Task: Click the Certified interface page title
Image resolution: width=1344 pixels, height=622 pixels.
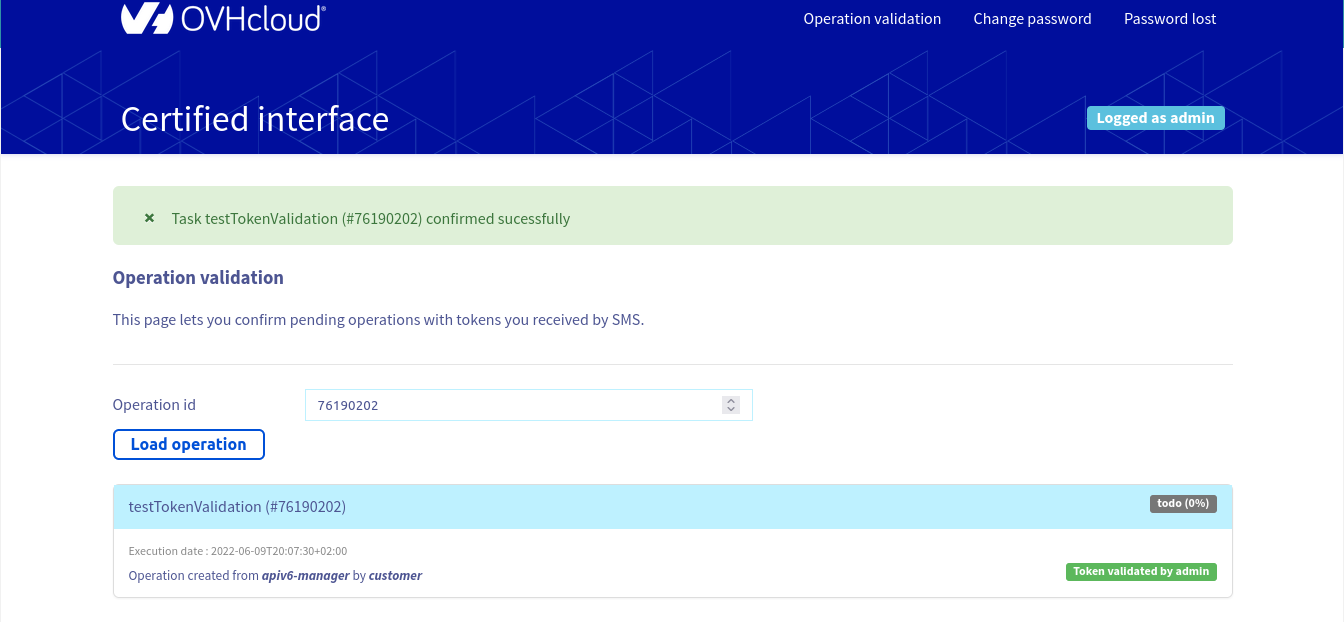Action: (254, 119)
